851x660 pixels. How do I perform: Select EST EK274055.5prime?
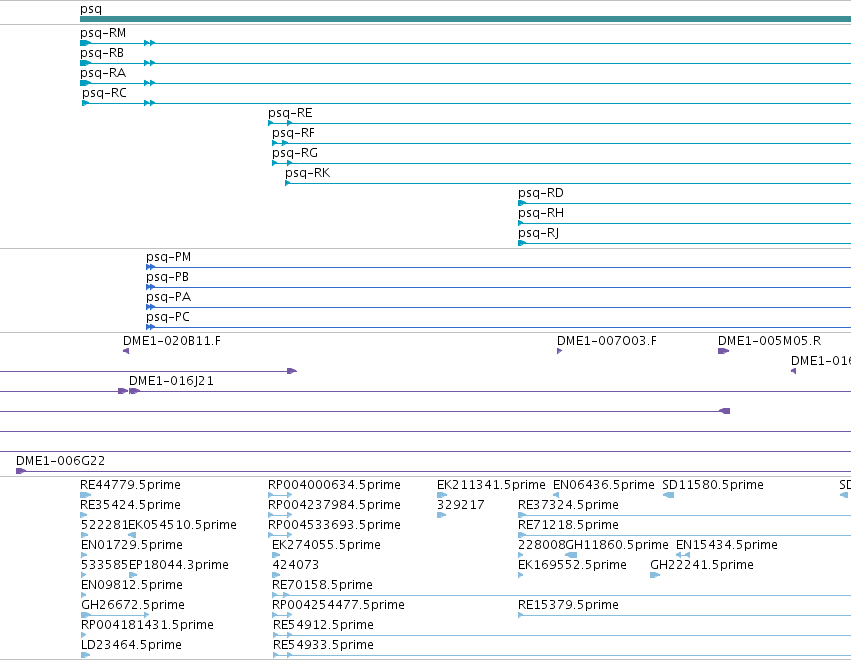[326, 545]
